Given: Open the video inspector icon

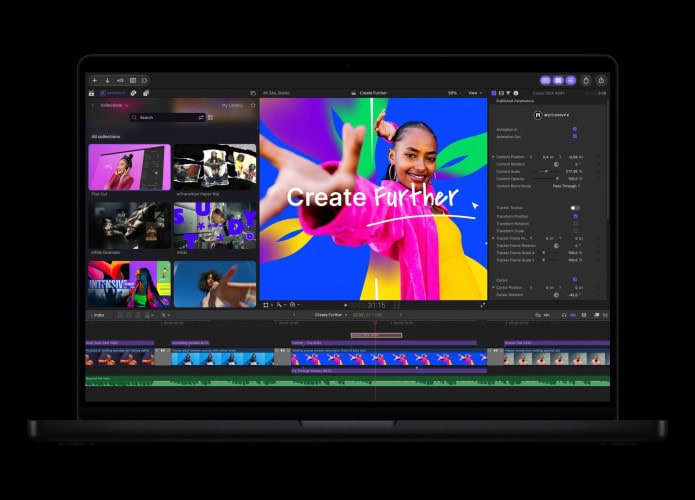Looking at the screenshot, I should 501,93.
